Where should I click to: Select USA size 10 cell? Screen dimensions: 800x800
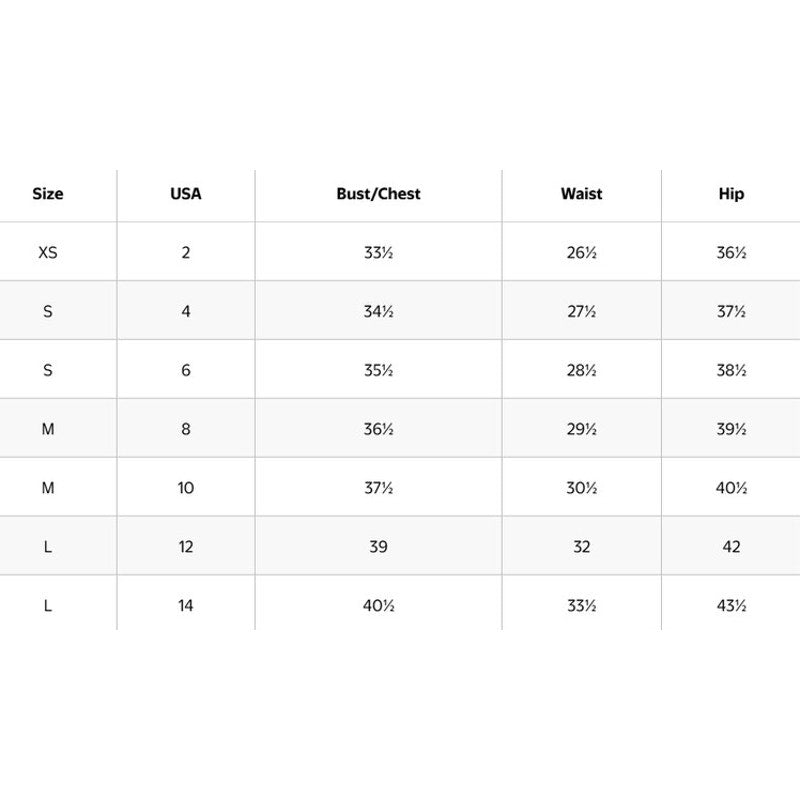[186, 488]
